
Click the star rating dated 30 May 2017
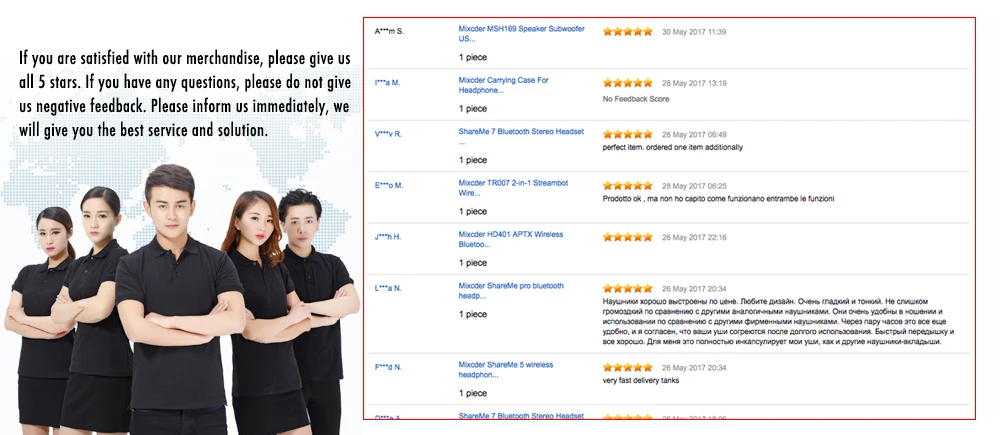click(628, 31)
